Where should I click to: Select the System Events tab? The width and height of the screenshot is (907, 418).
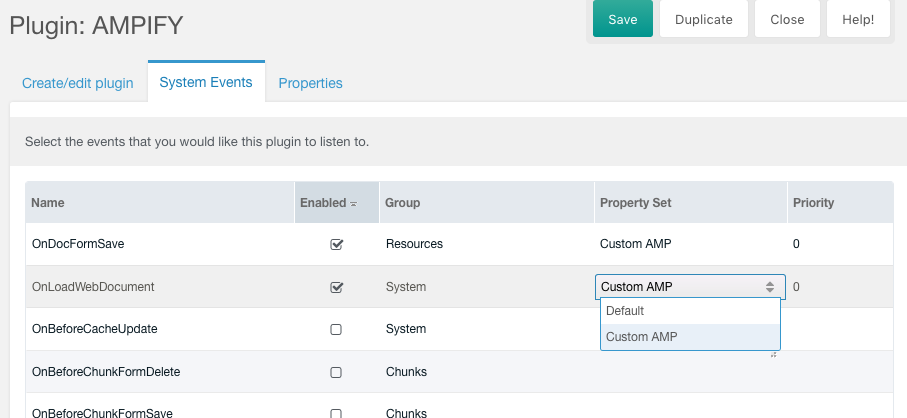[206, 82]
